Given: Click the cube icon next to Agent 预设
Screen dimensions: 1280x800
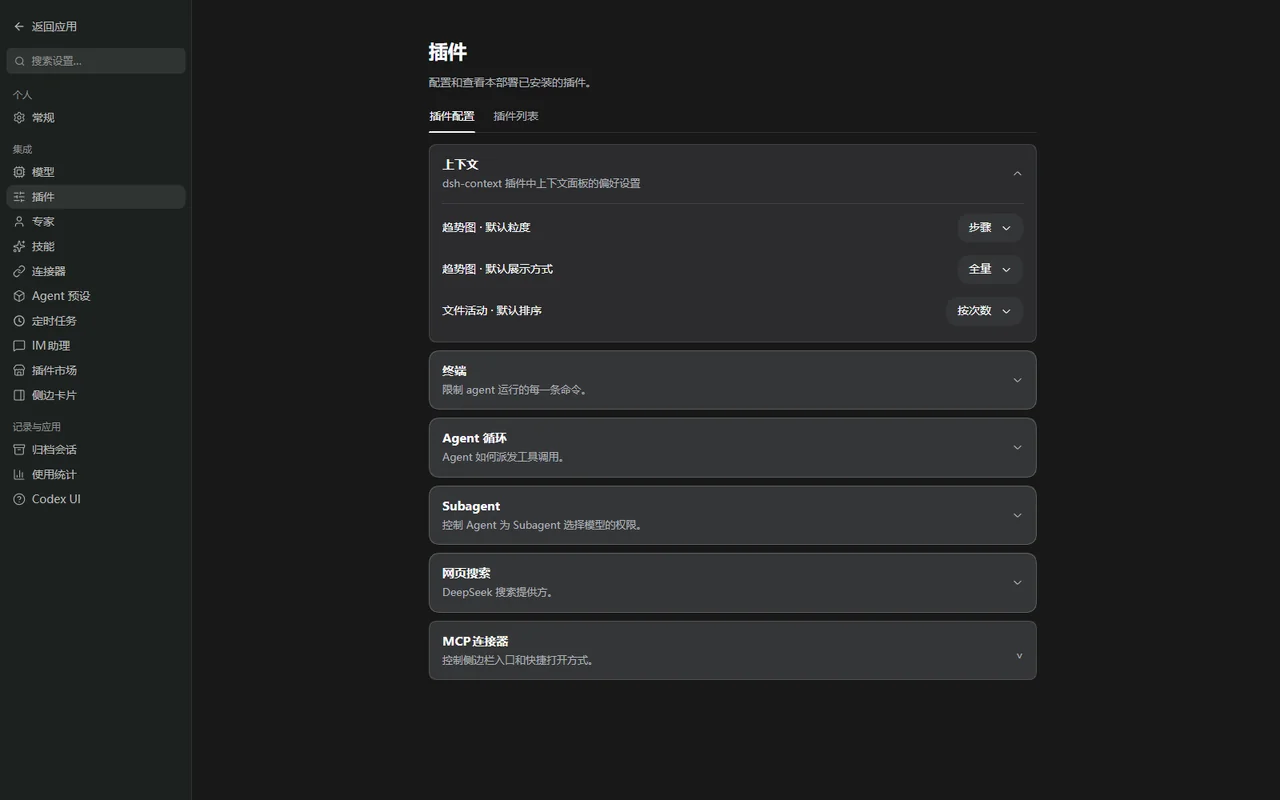Looking at the screenshot, I should [19, 296].
